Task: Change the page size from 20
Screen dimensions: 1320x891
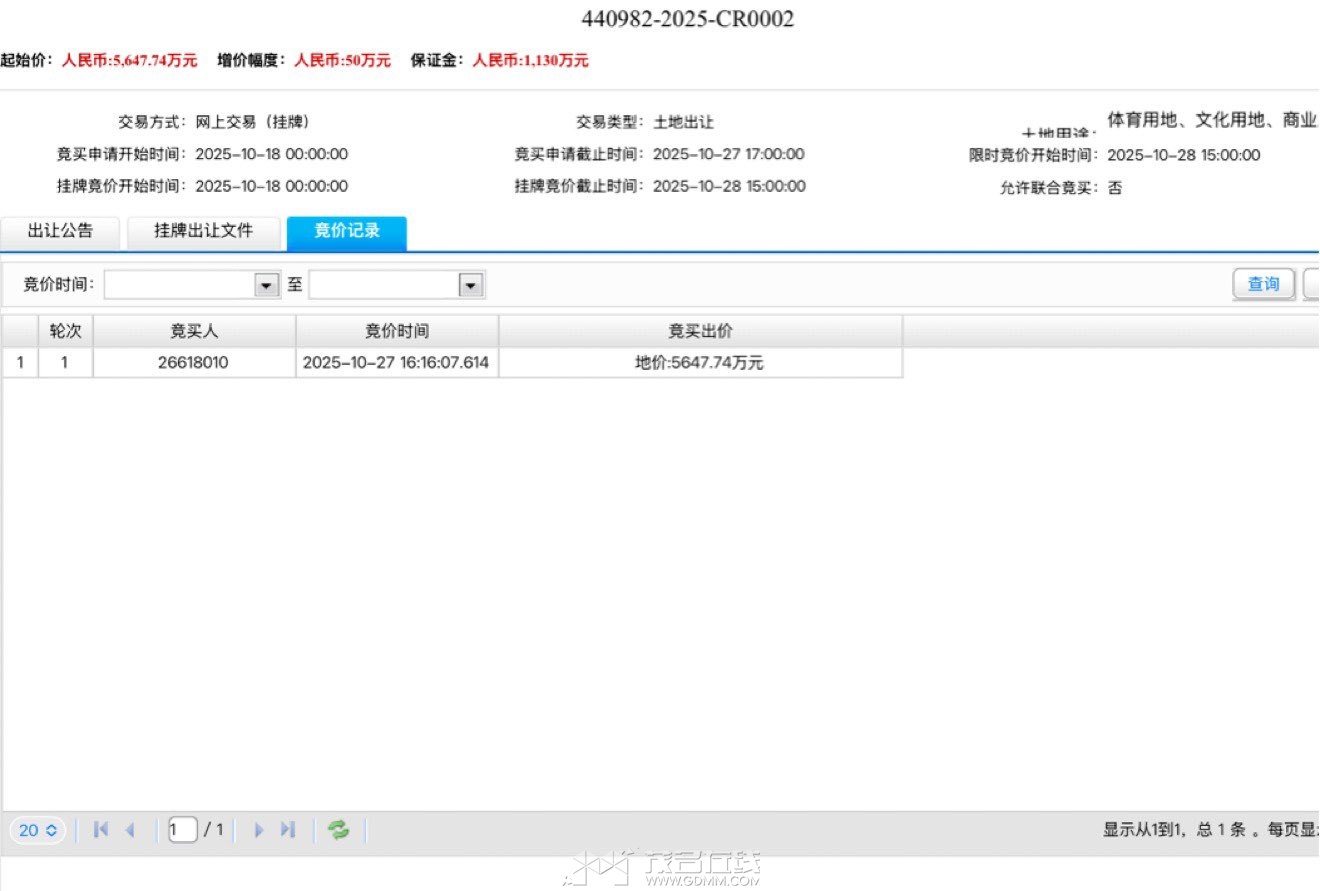Action: pos(39,830)
